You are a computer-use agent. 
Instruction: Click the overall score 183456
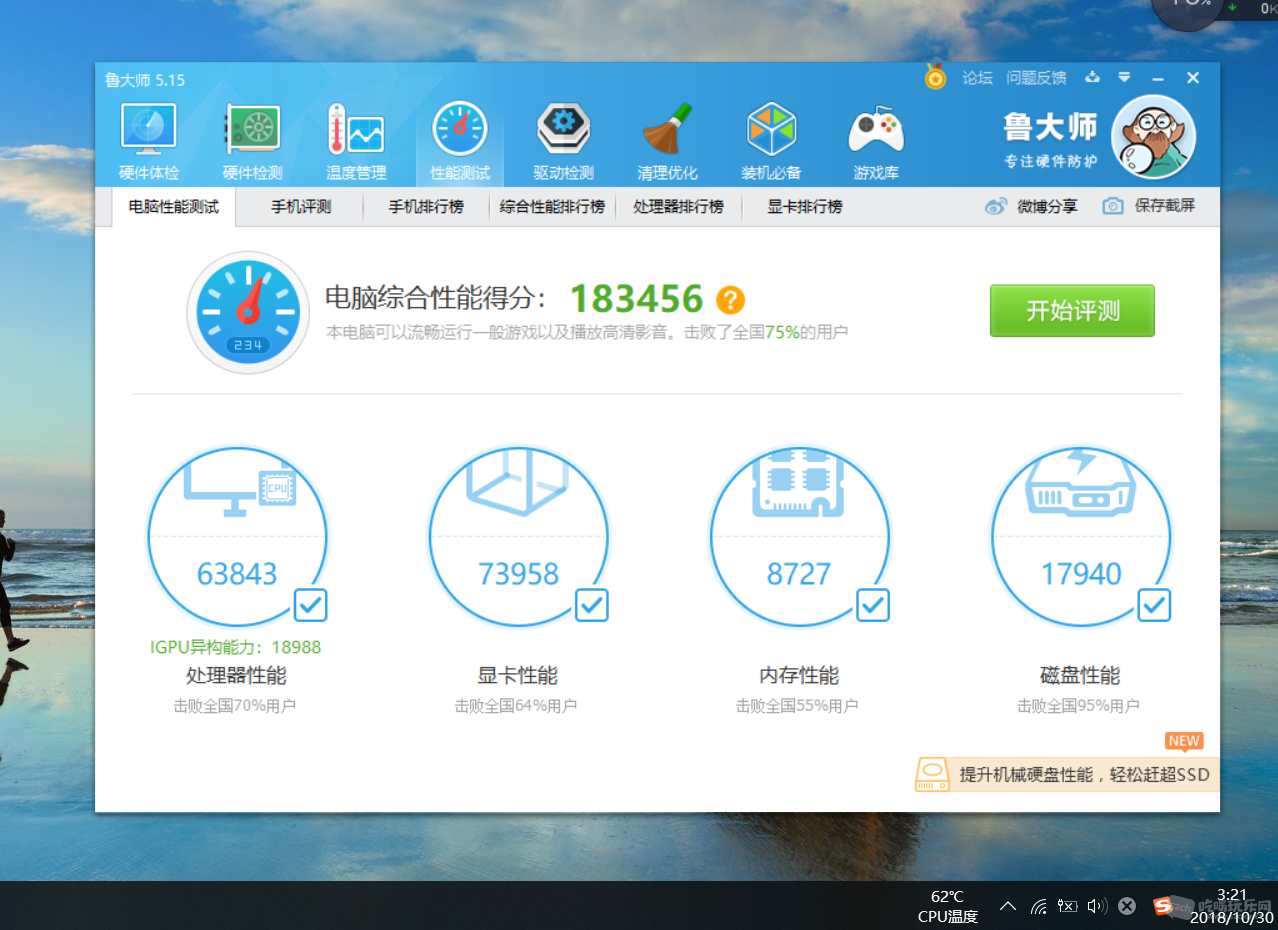click(636, 298)
